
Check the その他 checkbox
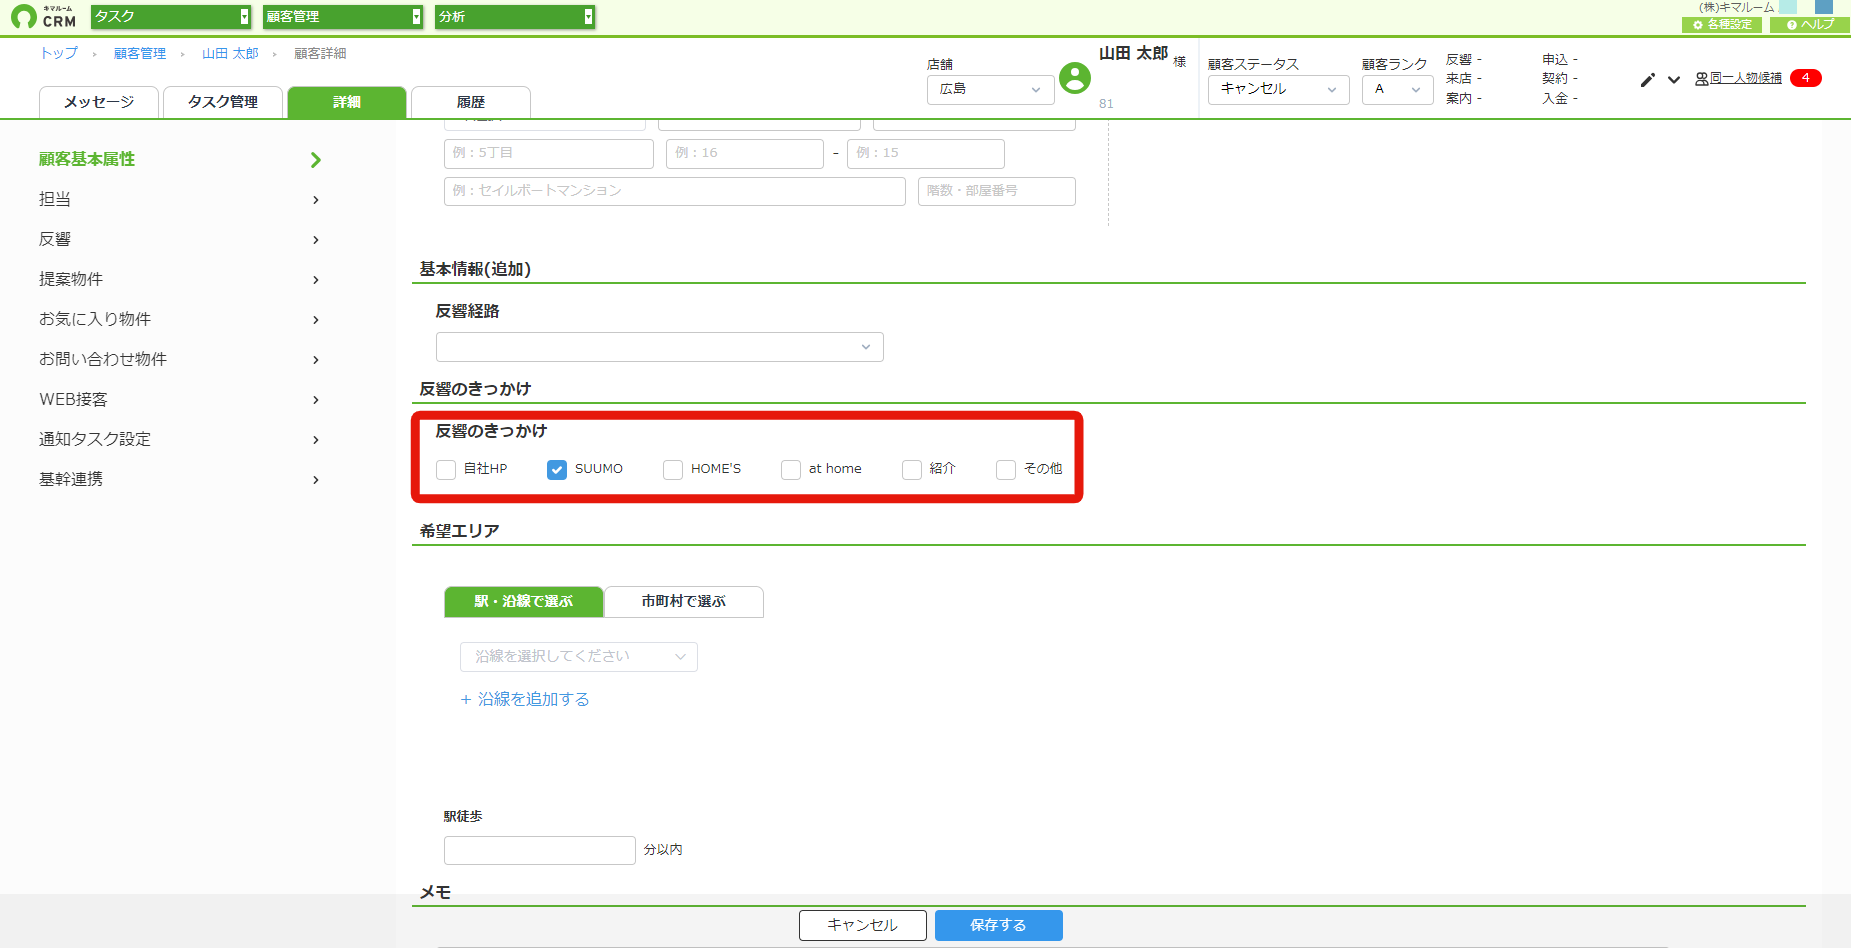(1006, 469)
